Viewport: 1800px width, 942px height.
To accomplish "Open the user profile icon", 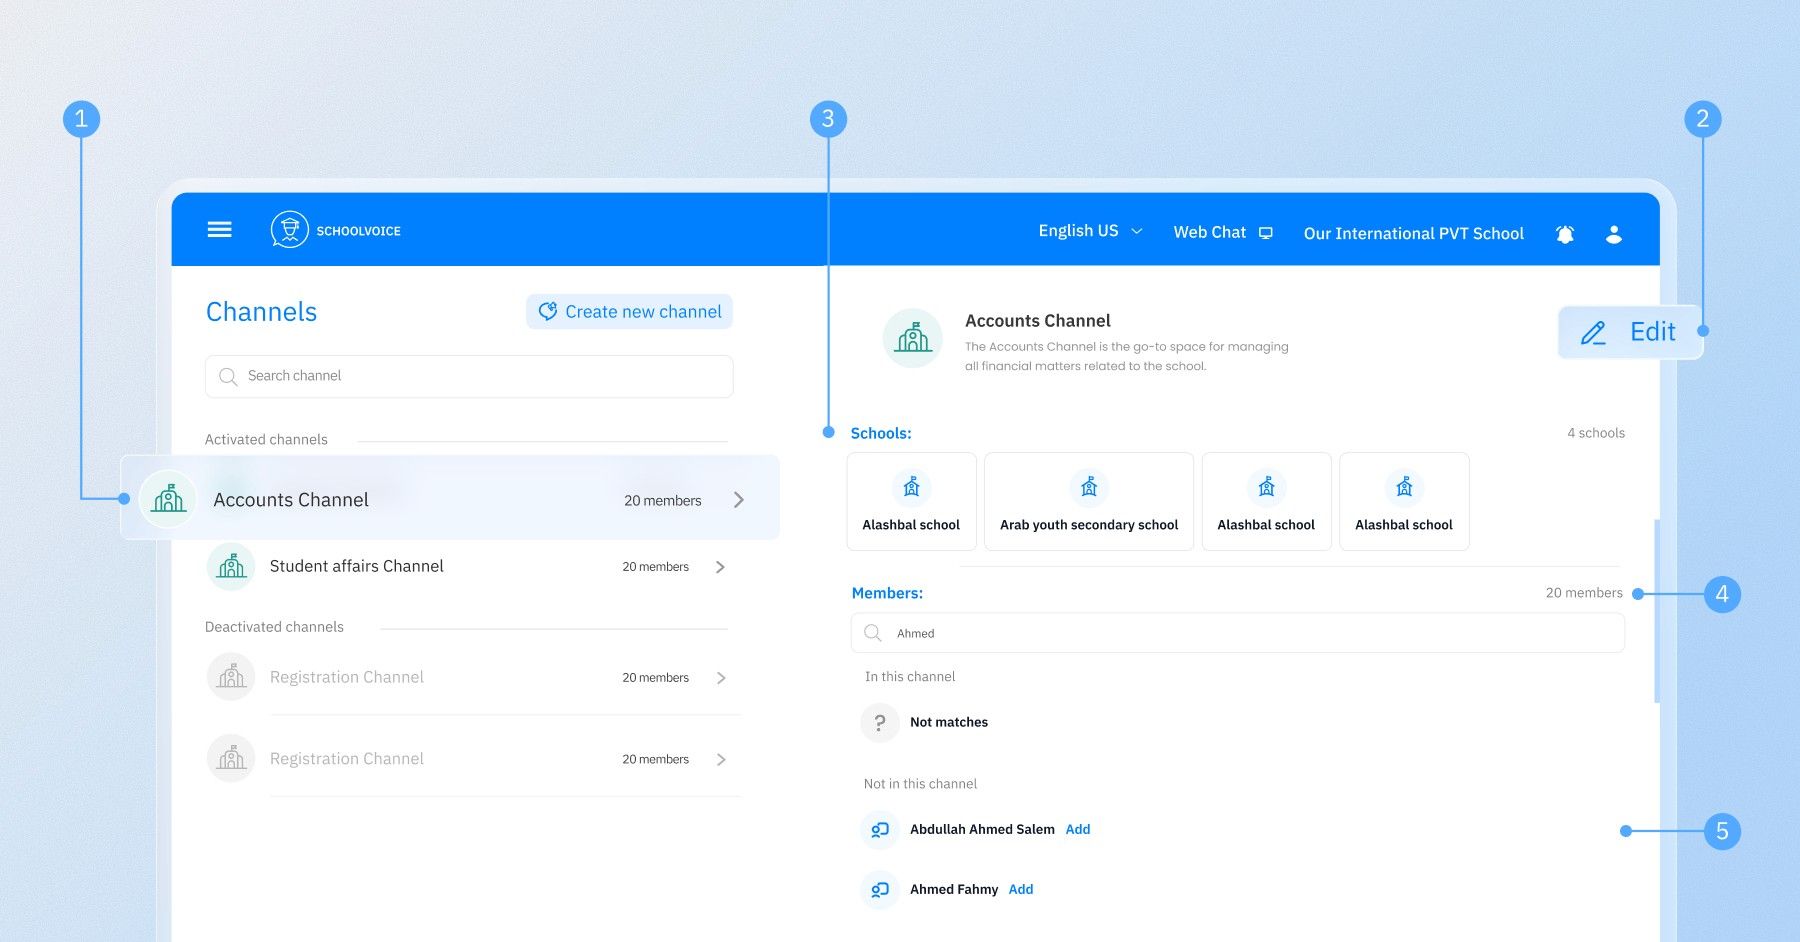I will pyautogui.click(x=1613, y=234).
